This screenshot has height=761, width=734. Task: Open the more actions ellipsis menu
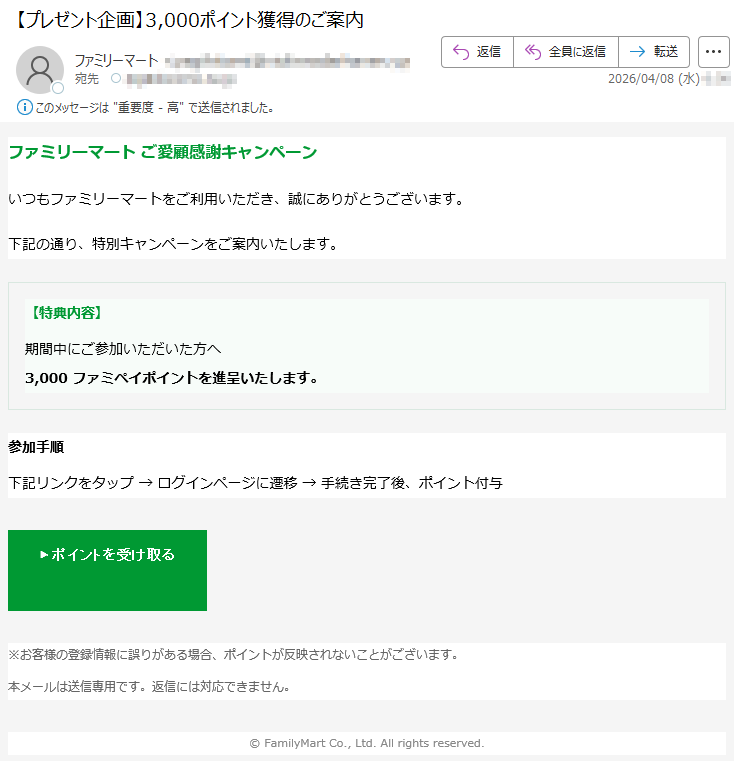[713, 51]
